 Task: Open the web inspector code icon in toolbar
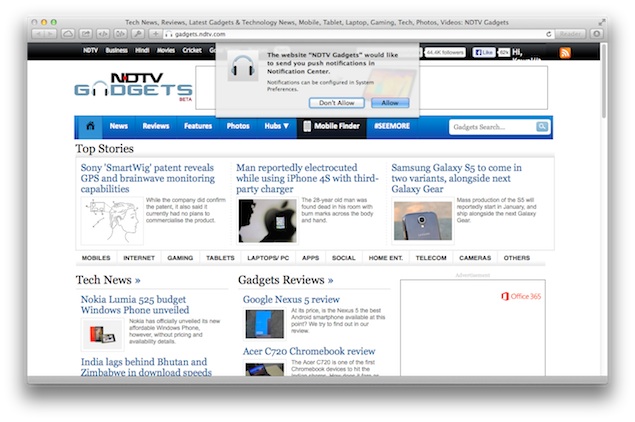pyautogui.click(x=103, y=34)
